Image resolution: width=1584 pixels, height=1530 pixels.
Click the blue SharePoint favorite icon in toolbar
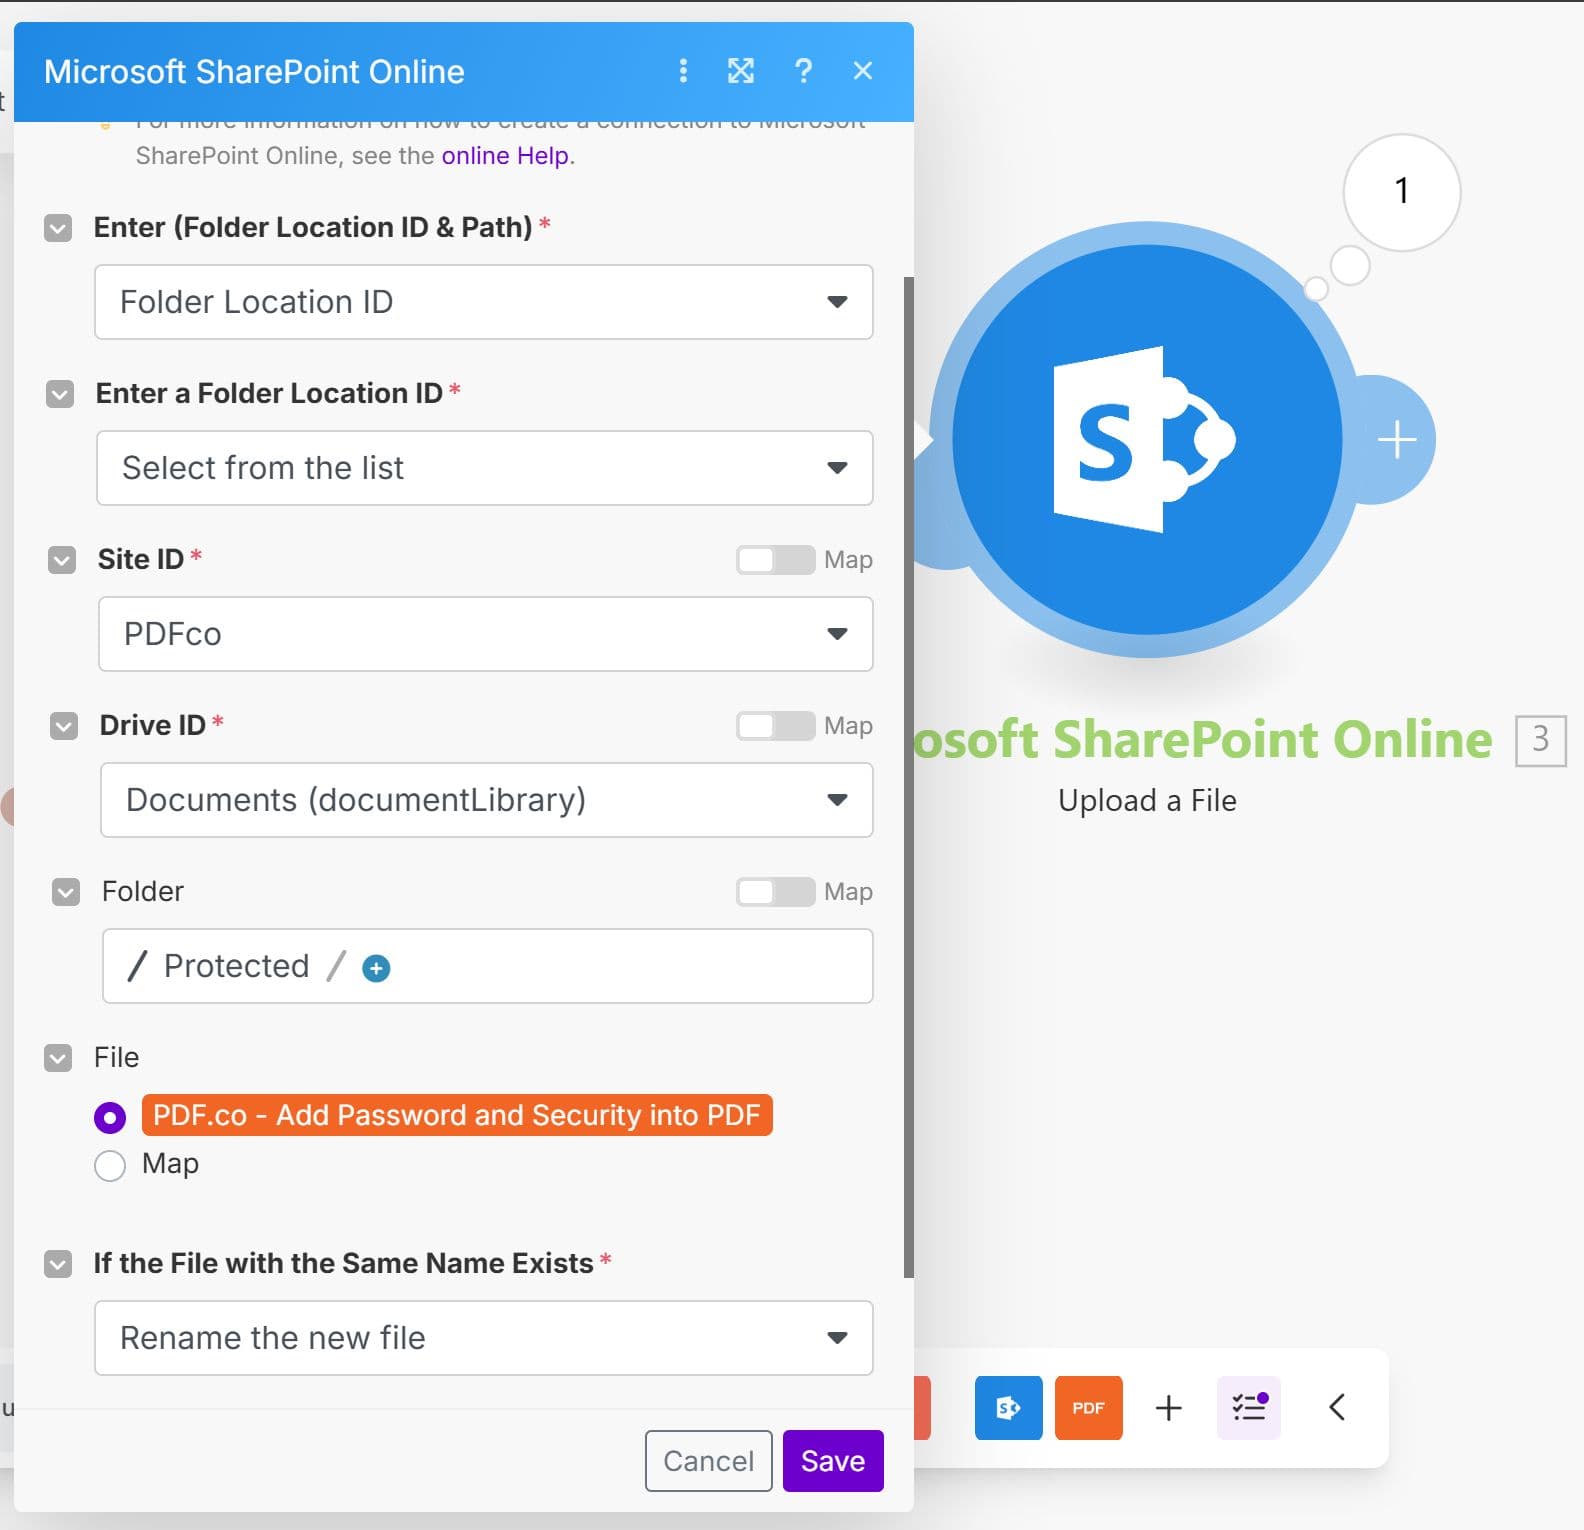click(1008, 1408)
